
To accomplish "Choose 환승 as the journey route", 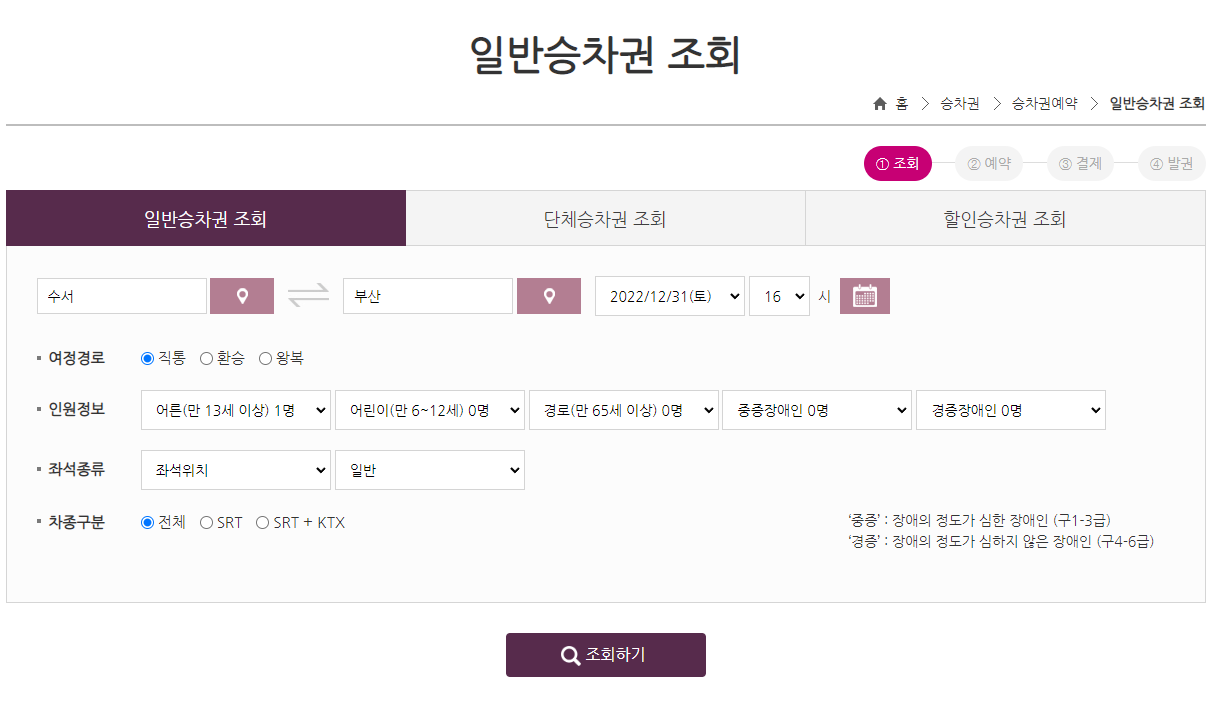I will (x=207, y=357).
